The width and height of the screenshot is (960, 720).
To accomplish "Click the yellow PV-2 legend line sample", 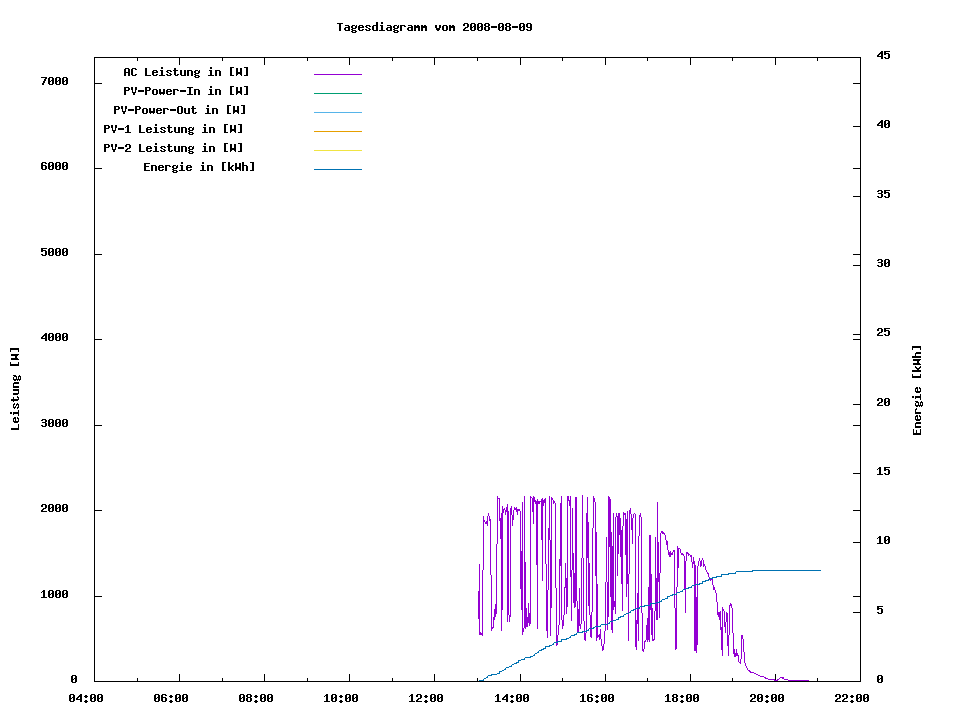I will click(x=337, y=150).
